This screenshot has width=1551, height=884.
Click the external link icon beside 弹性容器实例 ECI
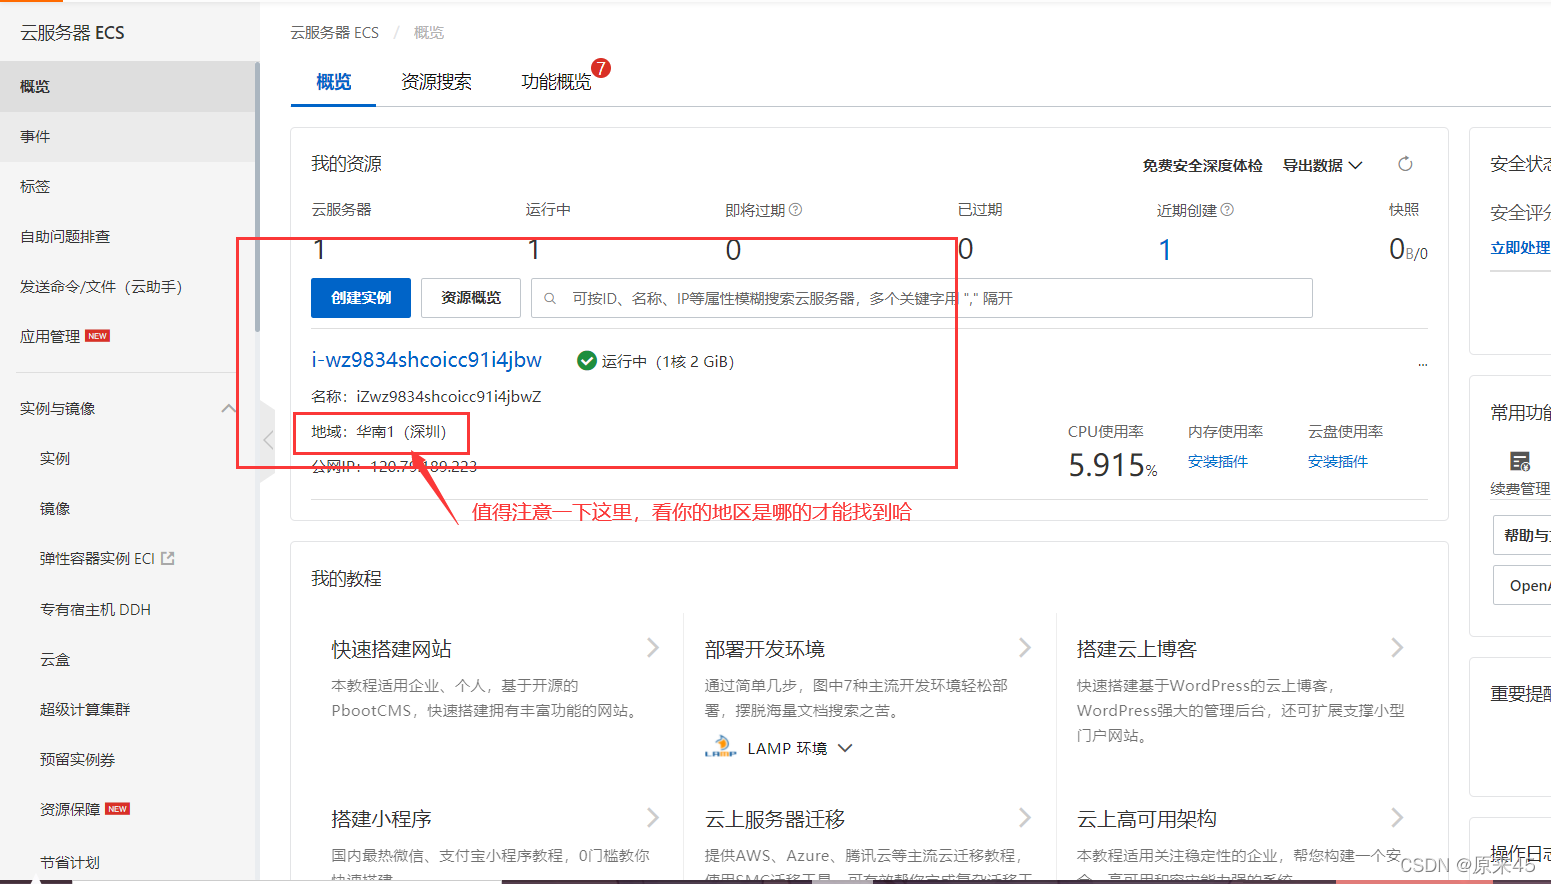point(167,558)
